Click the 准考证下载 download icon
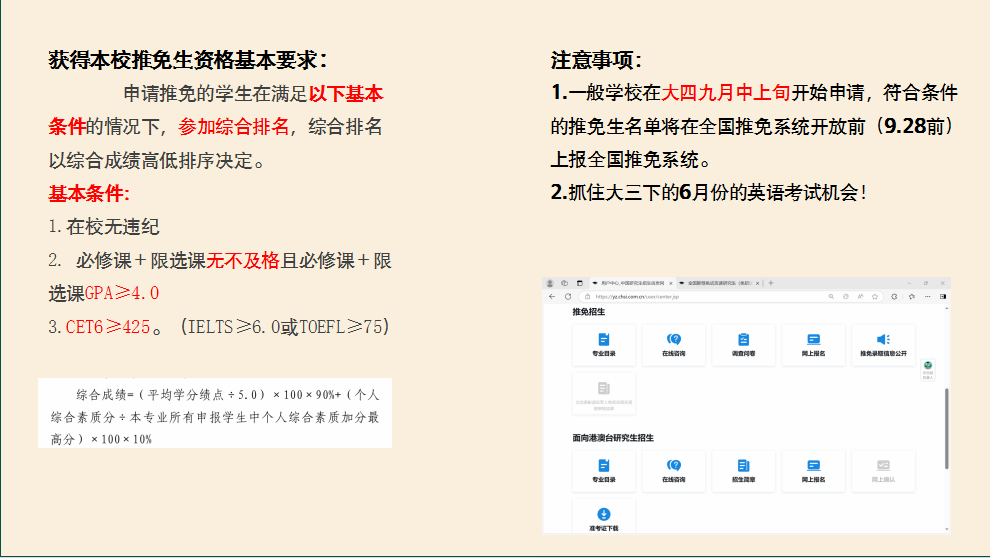Image resolution: width=990 pixels, height=558 pixels. pos(604,515)
